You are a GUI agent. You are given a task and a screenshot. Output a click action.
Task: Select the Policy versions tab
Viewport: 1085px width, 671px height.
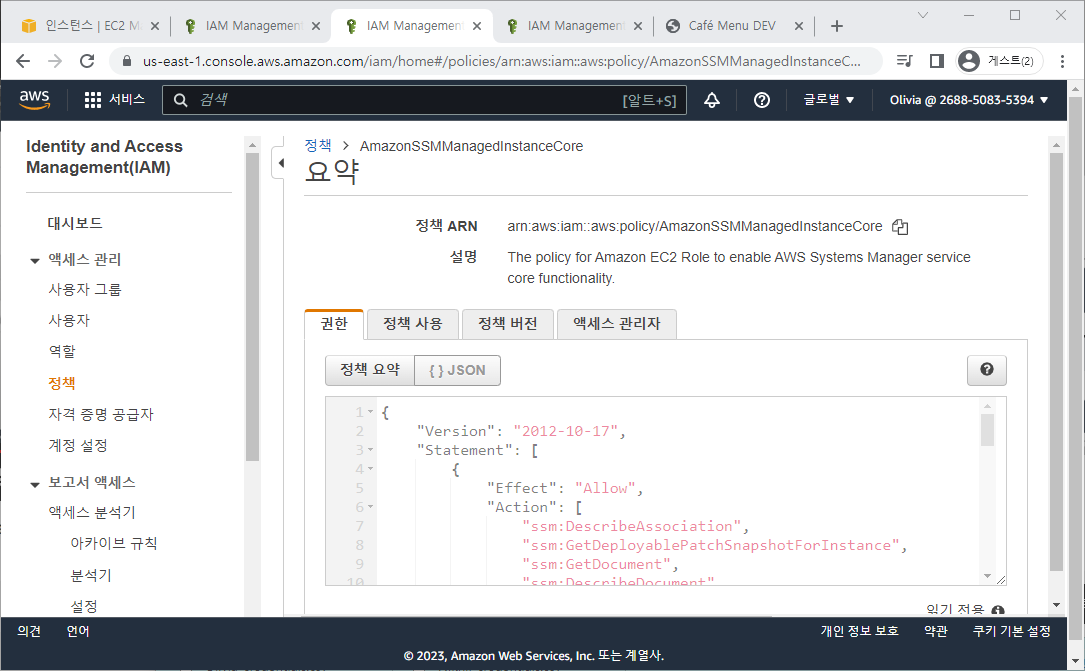[507, 323]
